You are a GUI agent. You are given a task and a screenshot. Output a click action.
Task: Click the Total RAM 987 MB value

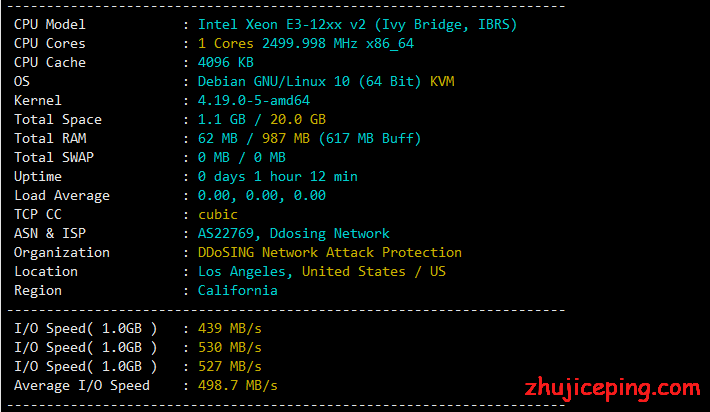click(286, 139)
